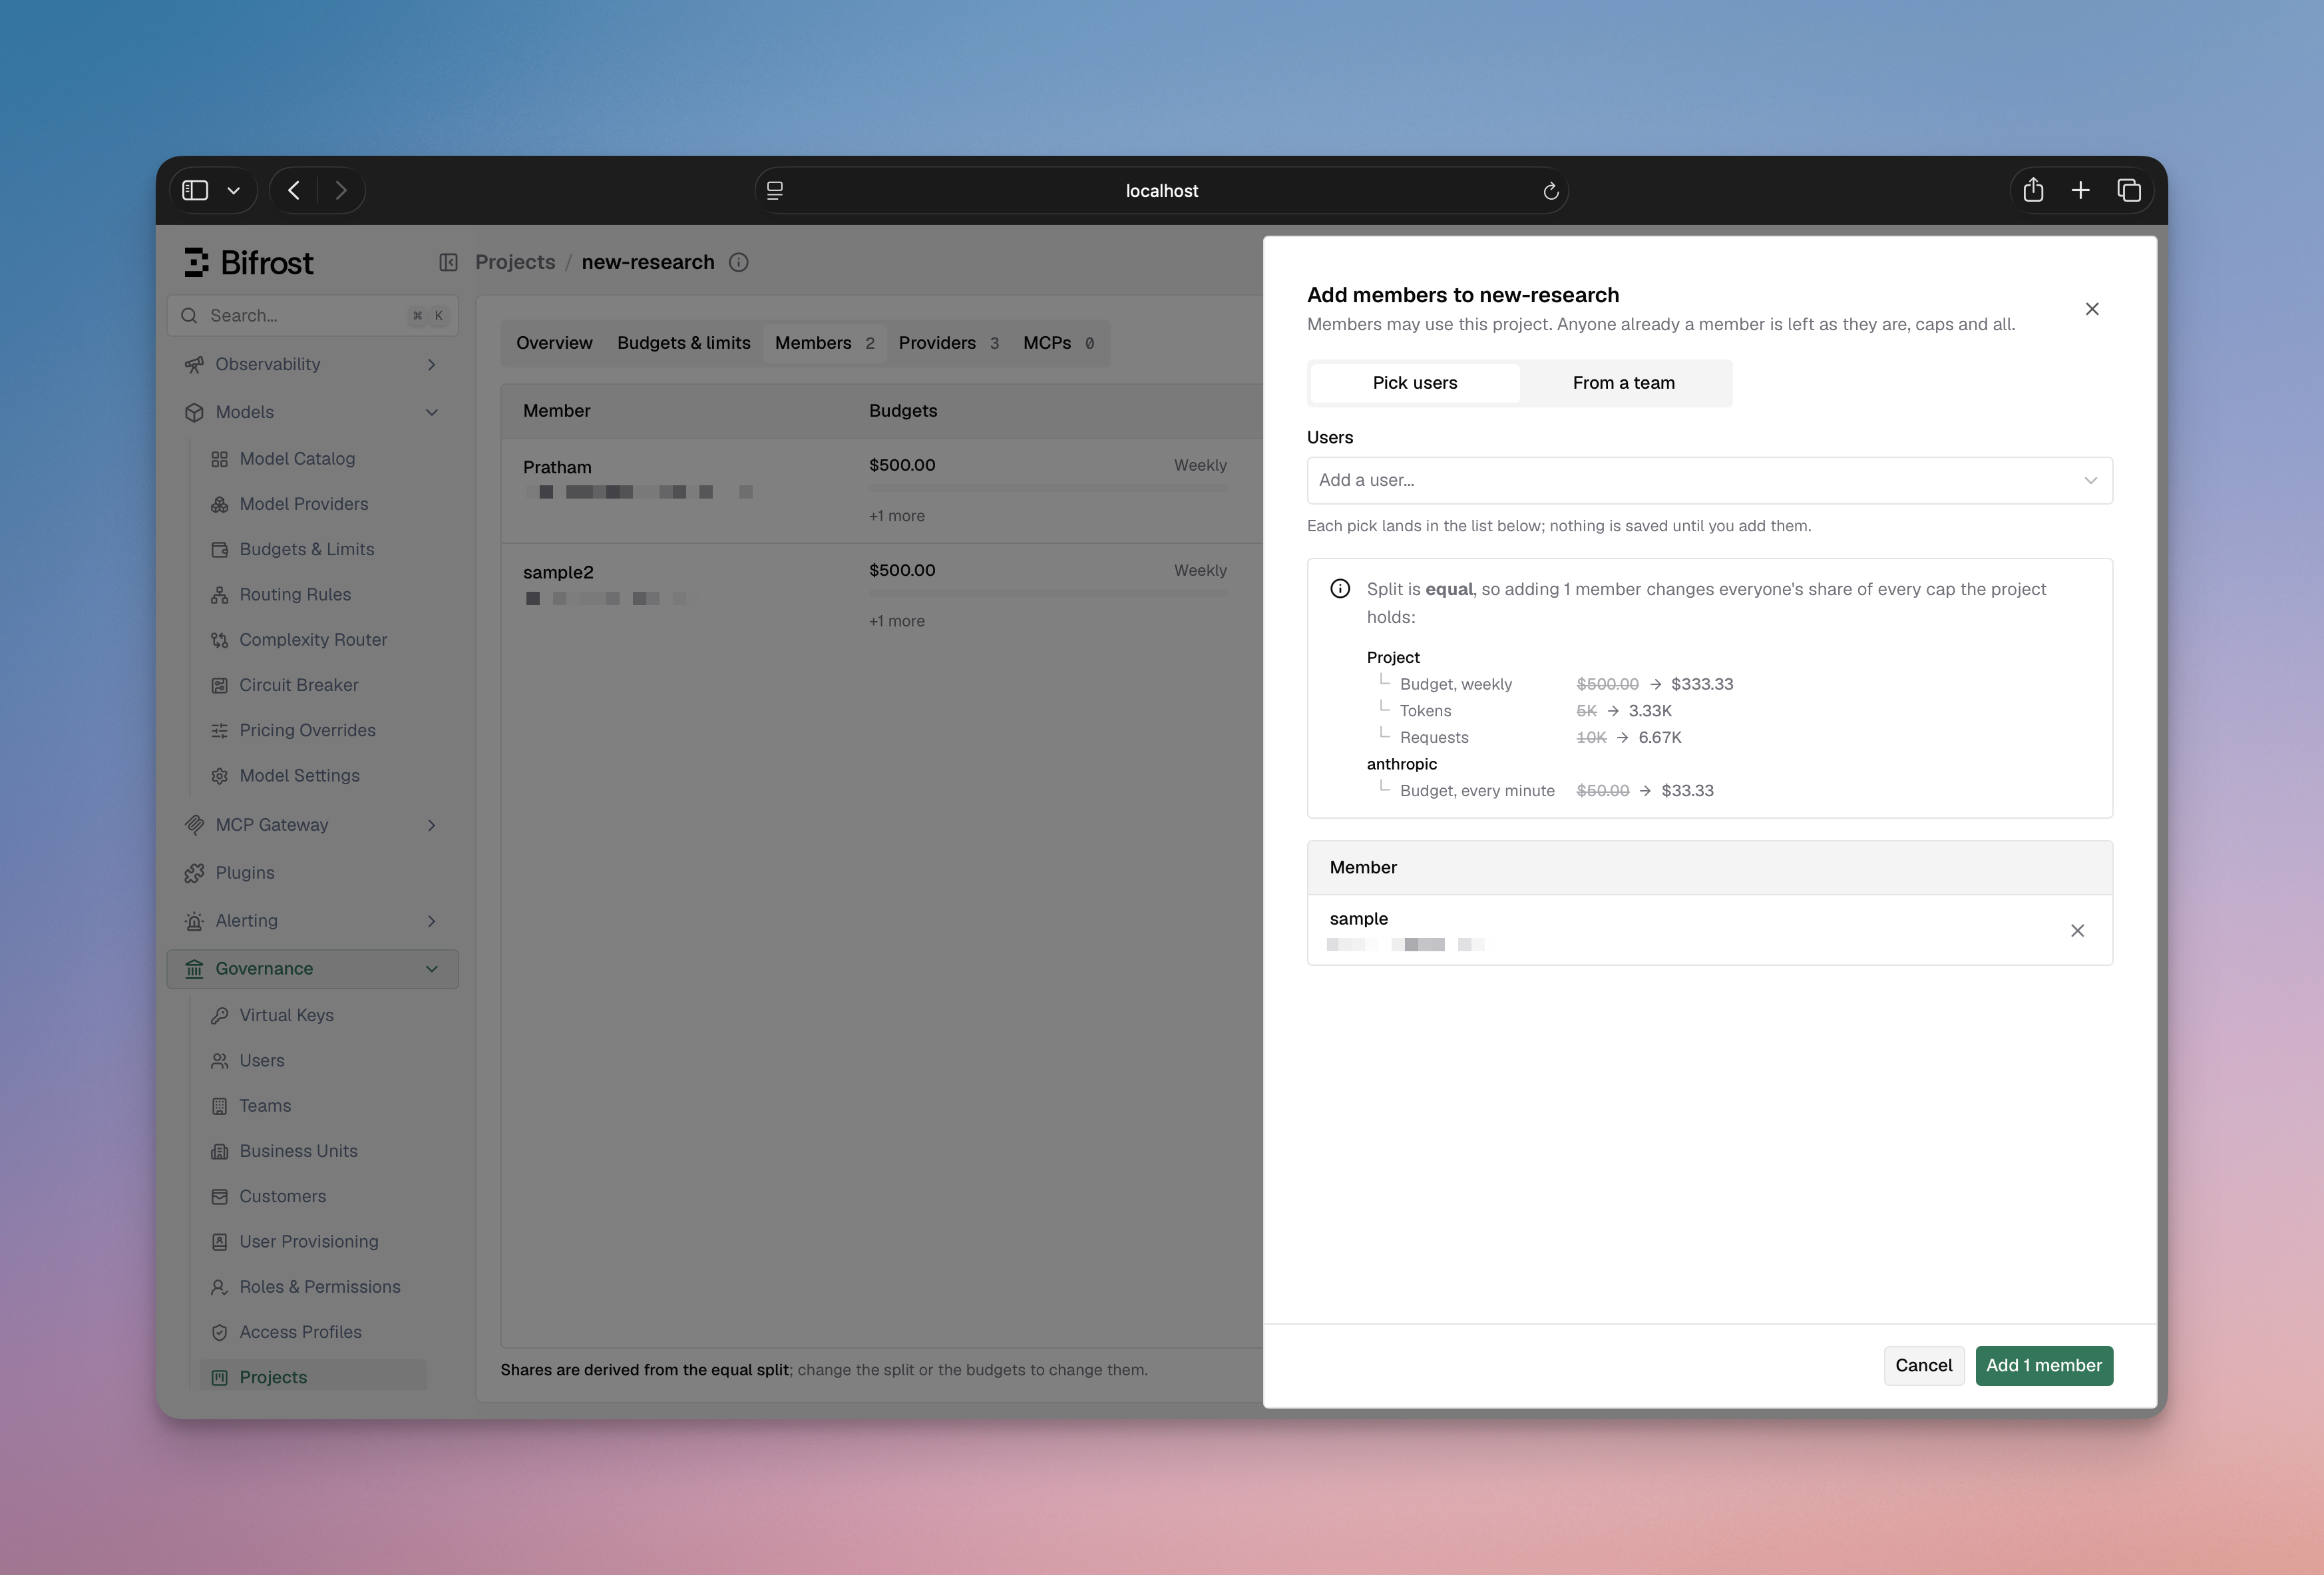Click the page reader icon in address bar
2324x1575 pixels.
point(775,190)
